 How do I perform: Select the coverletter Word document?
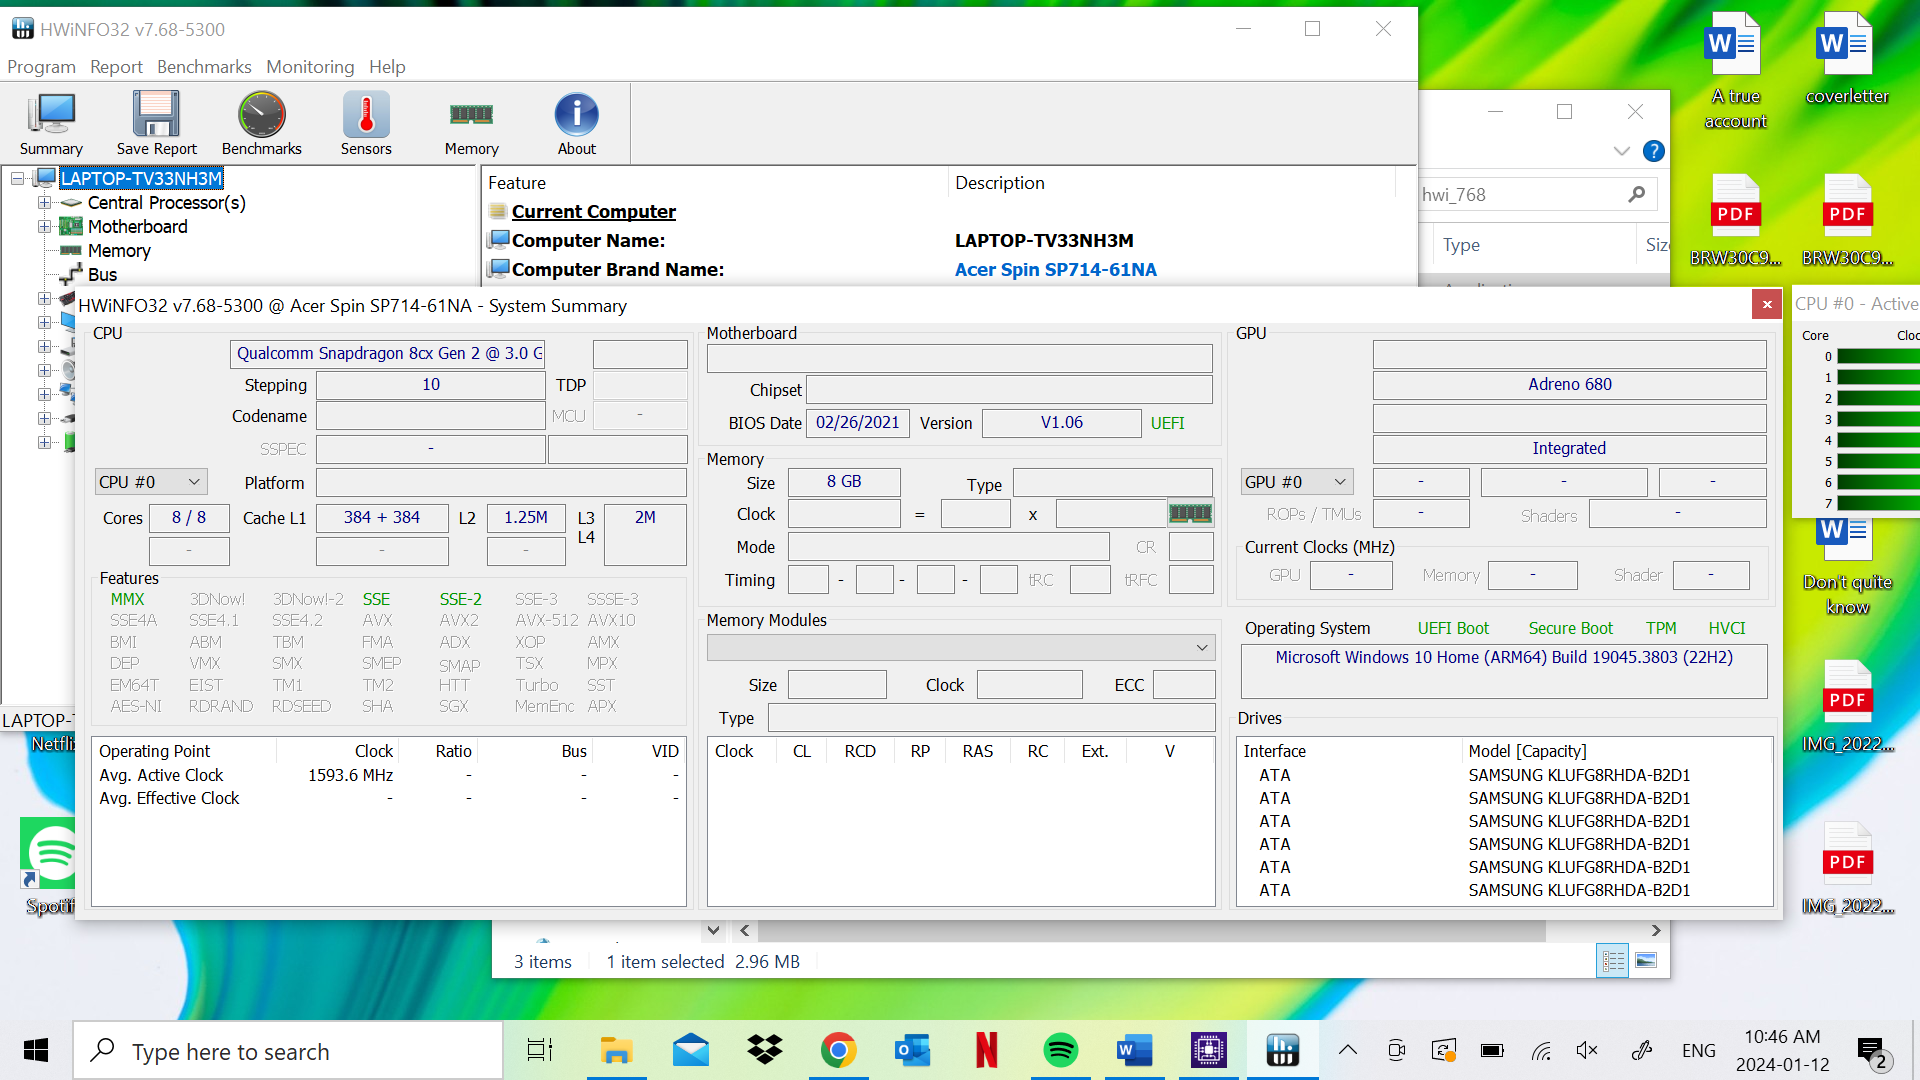1847,60
